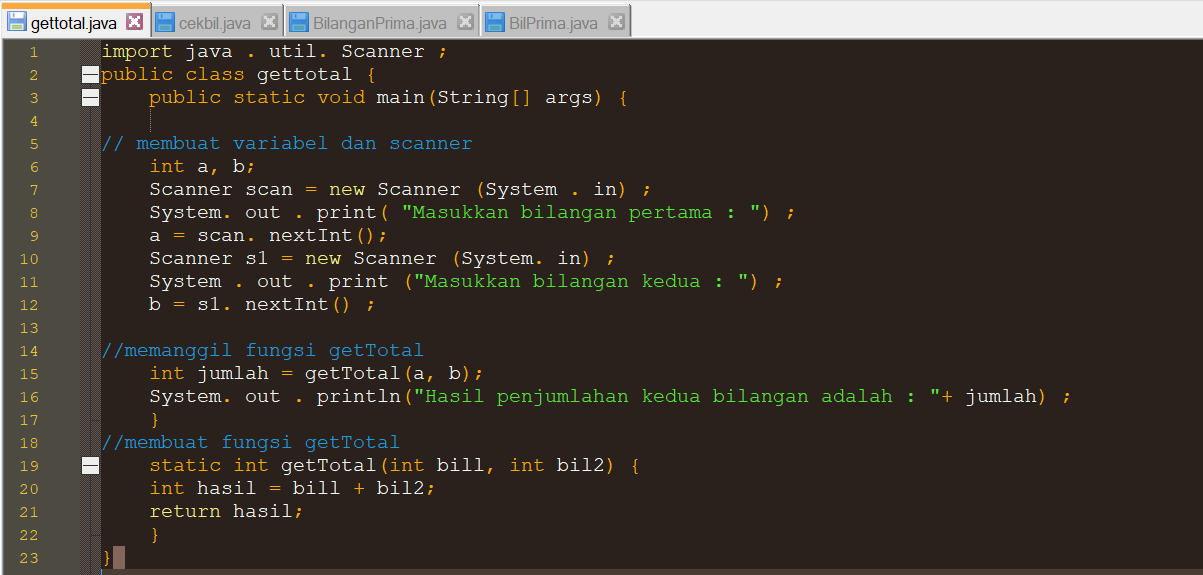The height and width of the screenshot is (575, 1203).
Task: Click the save icon on BilPrima.java tab
Action: tap(495, 22)
